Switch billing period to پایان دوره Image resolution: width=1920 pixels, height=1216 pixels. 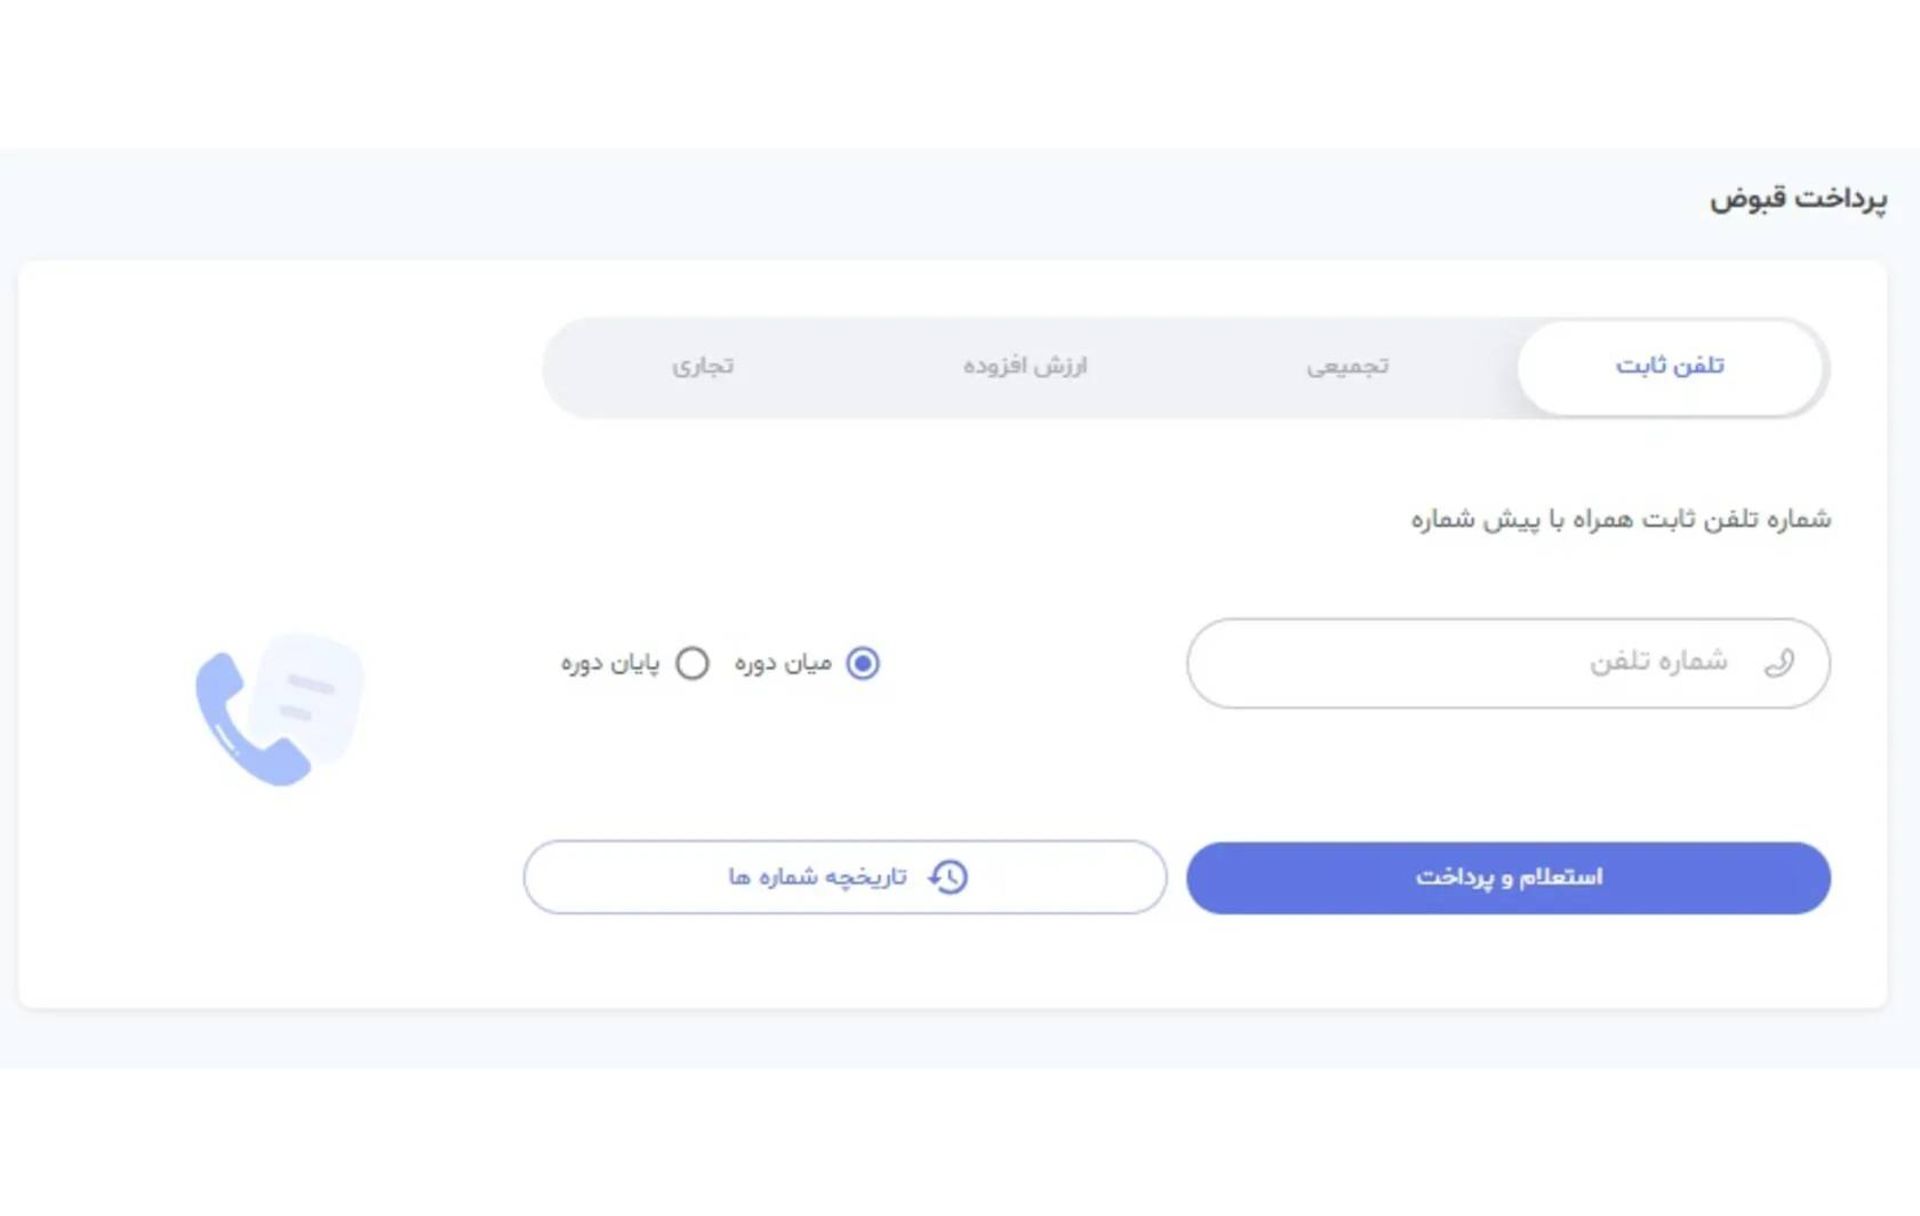click(692, 661)
